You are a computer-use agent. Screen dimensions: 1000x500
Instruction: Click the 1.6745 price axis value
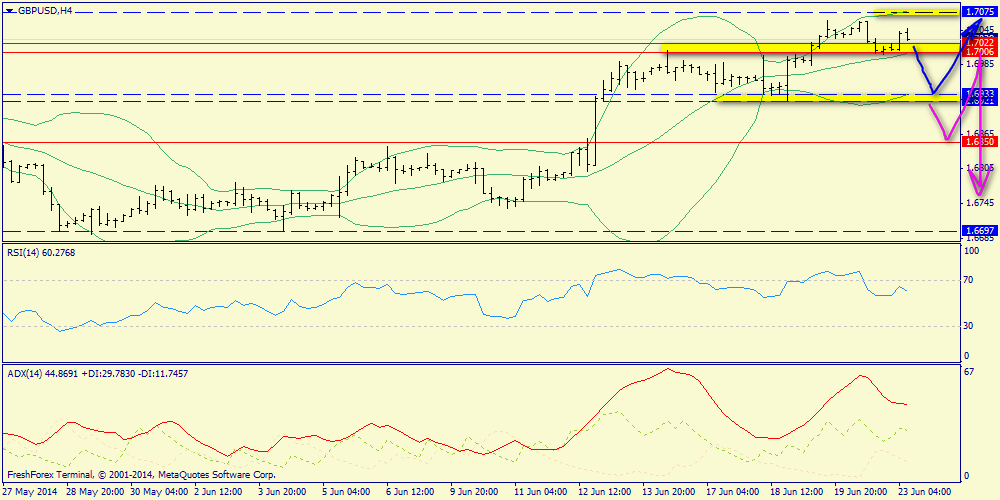[x=979, y=203]
